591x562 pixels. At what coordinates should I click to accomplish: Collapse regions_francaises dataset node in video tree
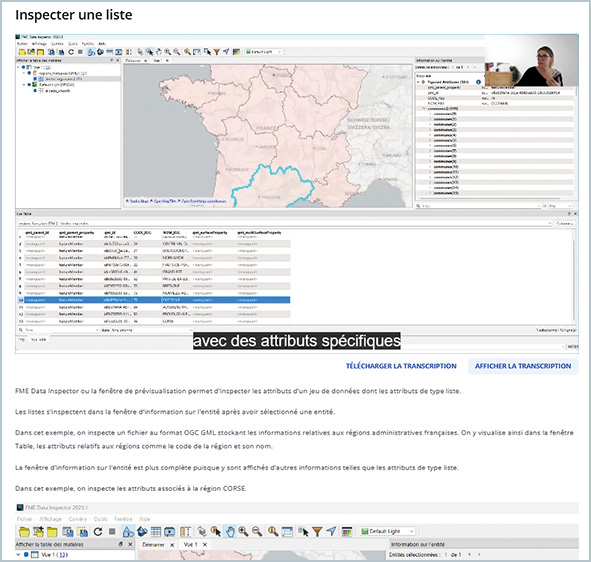click(24, 73)
